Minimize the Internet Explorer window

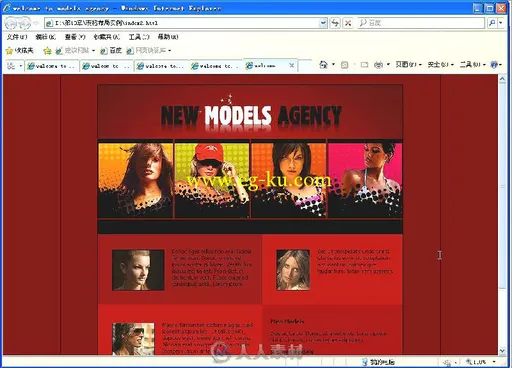click(x=477, y=8)
